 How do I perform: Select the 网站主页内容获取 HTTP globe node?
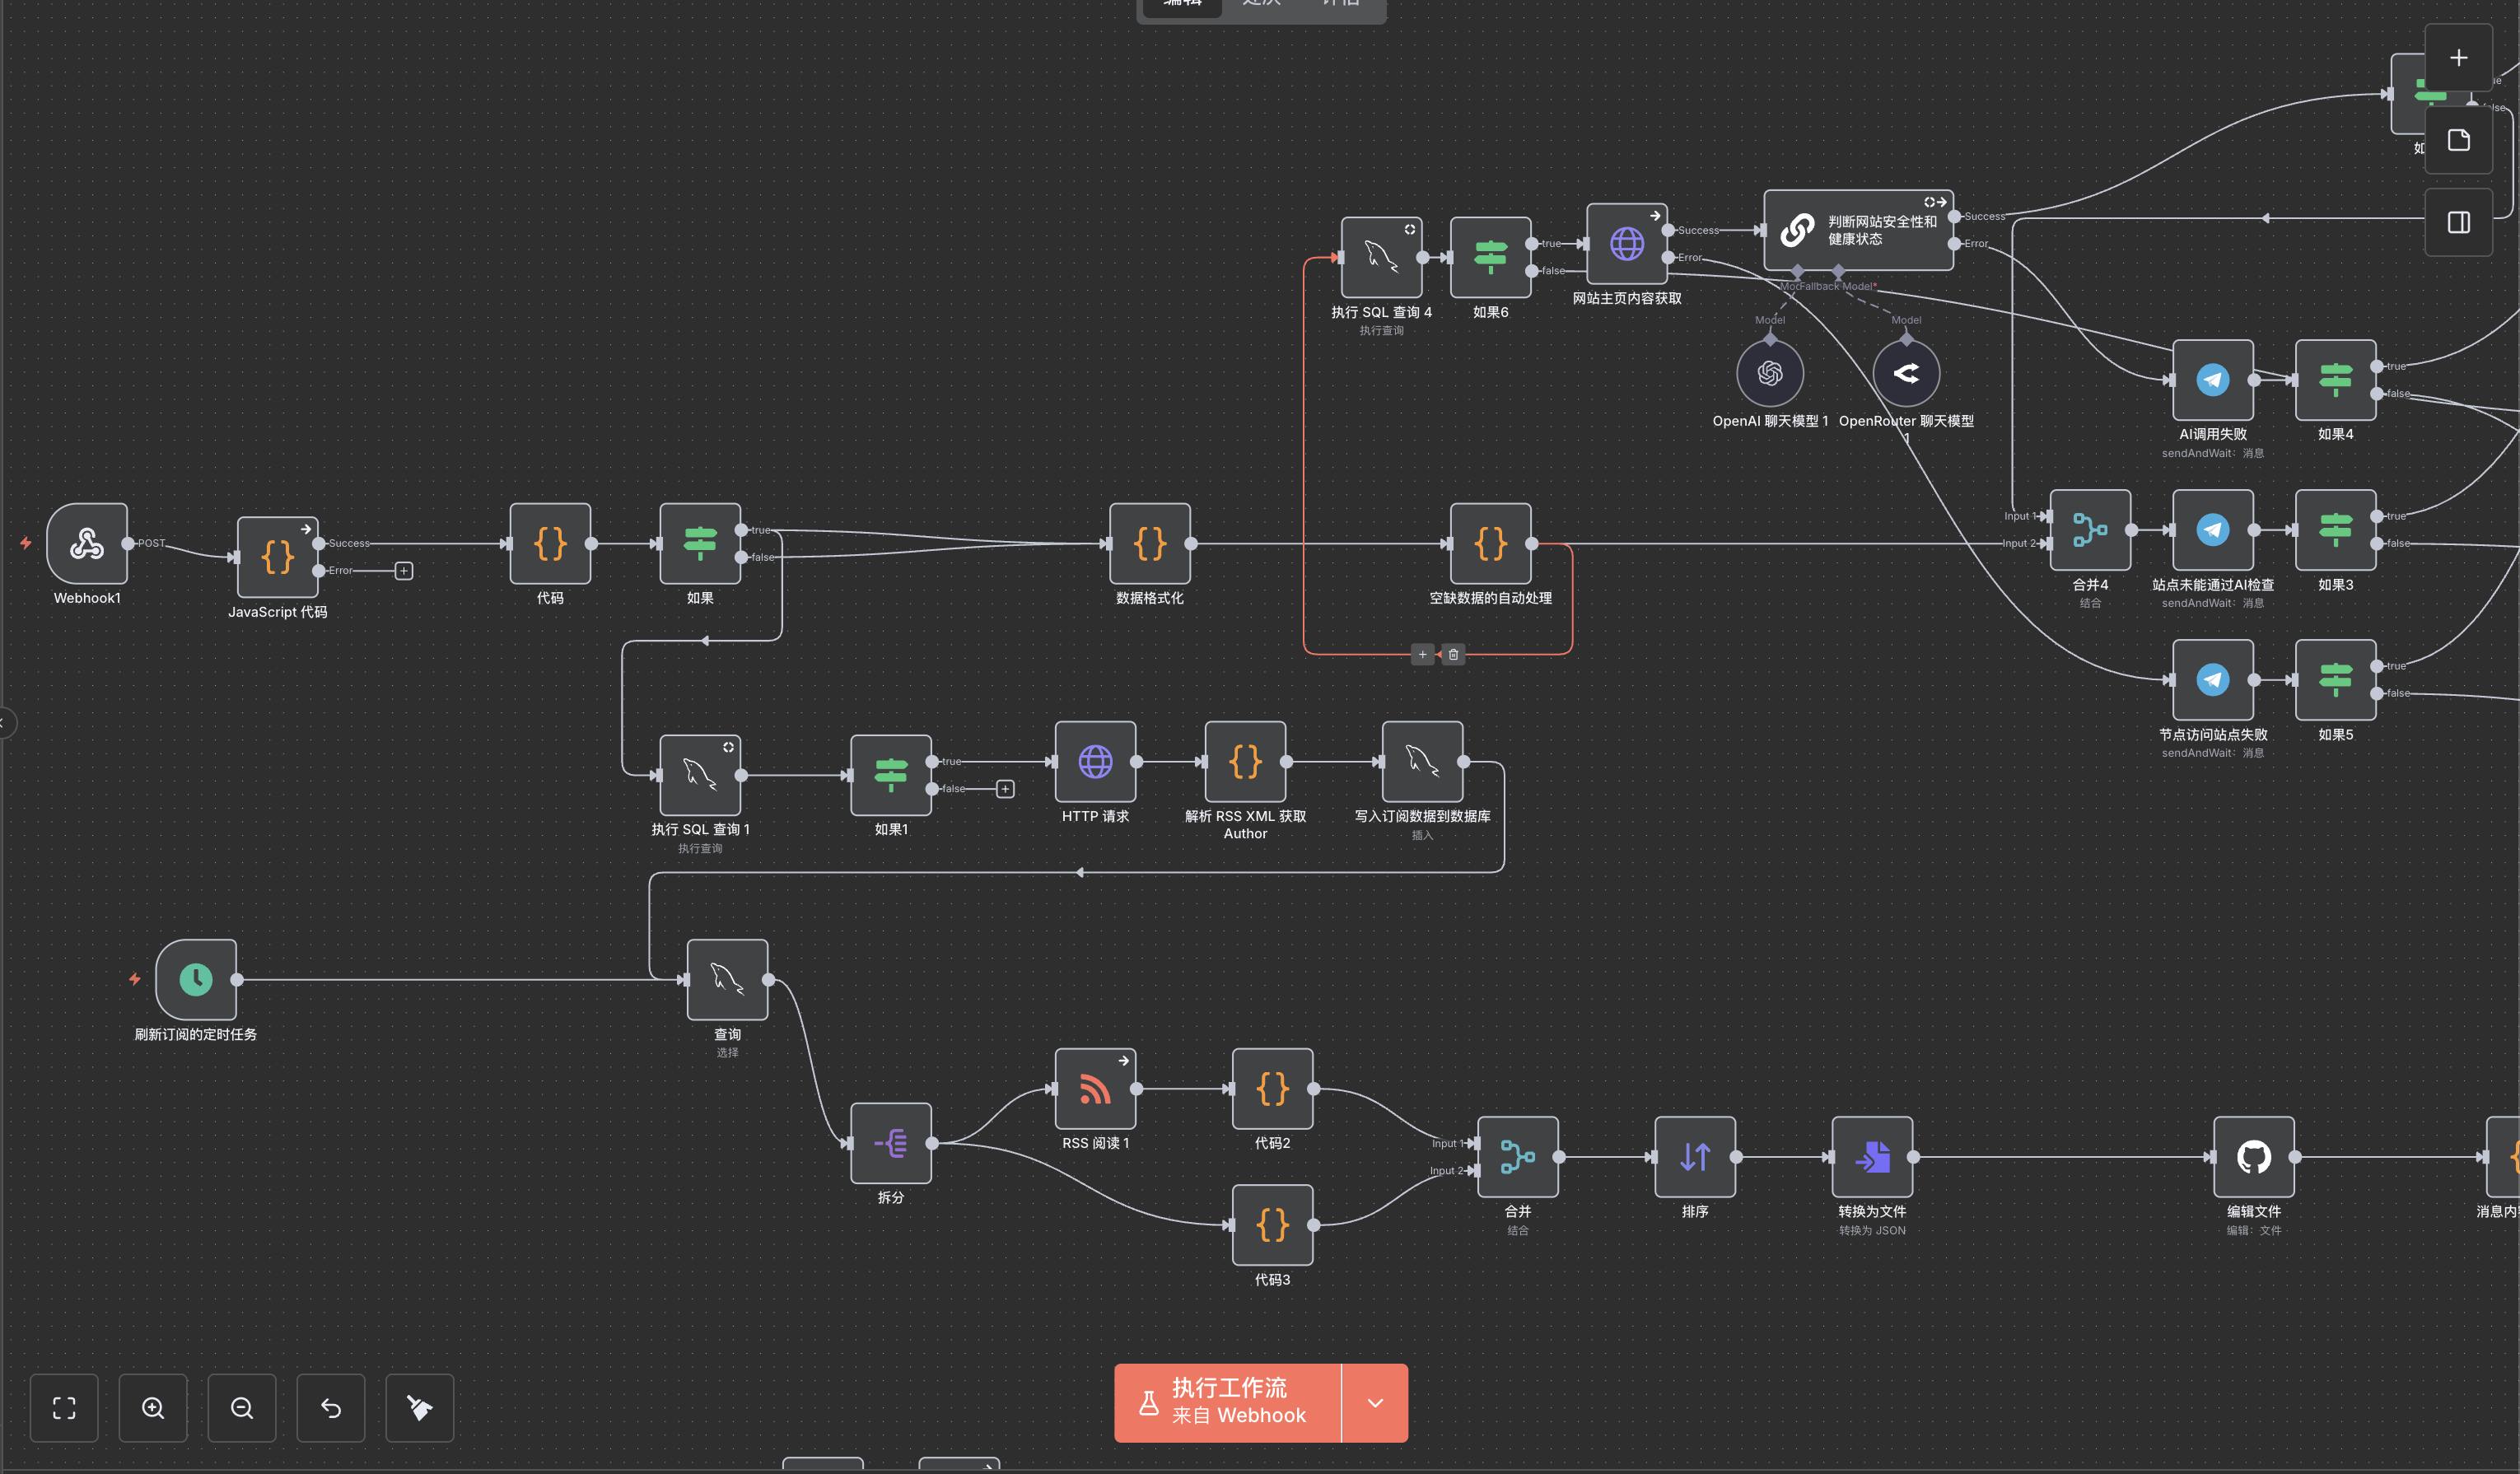pyautogui.click(x=1626, y=244)
